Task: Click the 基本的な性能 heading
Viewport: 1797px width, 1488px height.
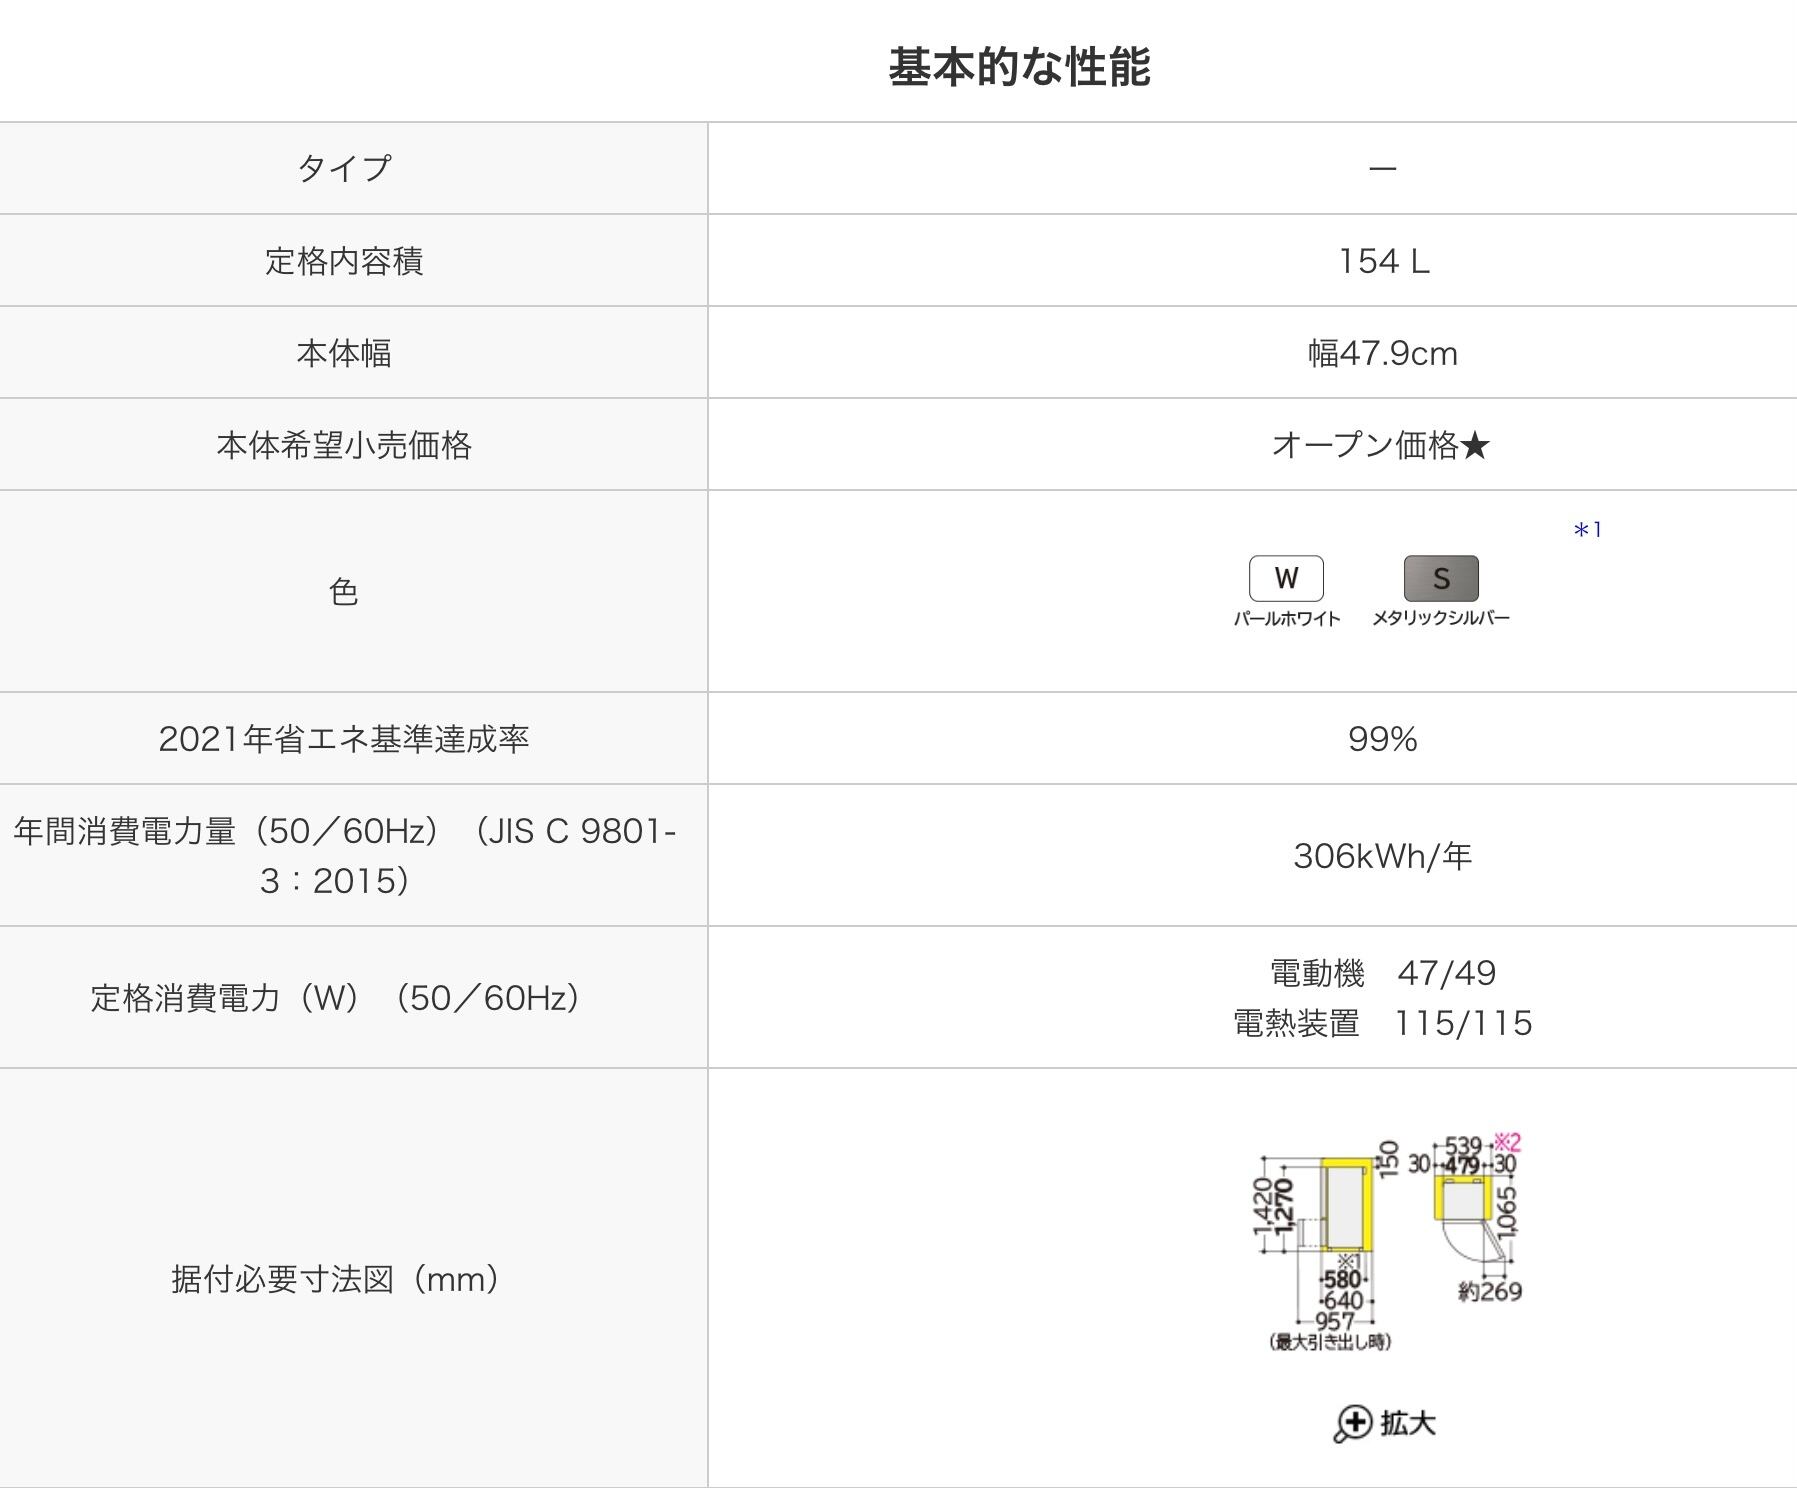Action: click(x=1019, y=67)
